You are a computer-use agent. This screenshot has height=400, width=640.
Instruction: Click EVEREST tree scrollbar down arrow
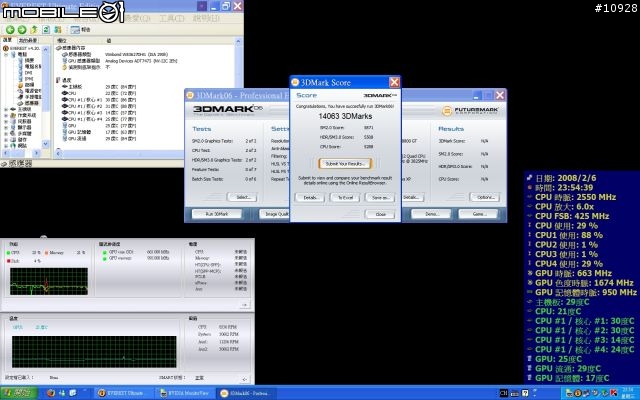pyautogui.click(x=46, y=144)
